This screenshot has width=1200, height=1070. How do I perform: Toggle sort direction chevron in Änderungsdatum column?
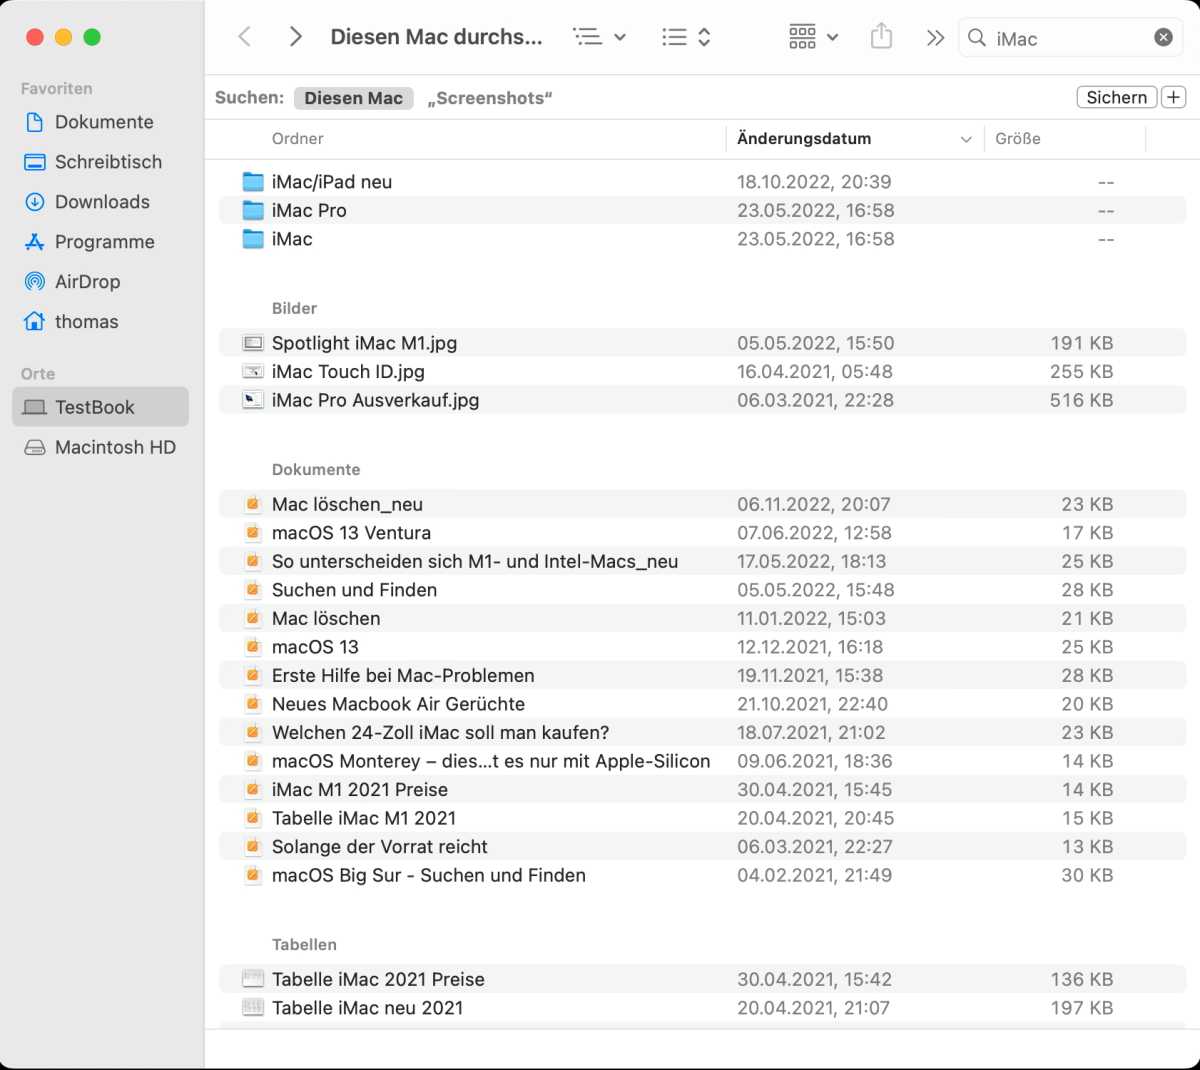click(x=966, y=140)
